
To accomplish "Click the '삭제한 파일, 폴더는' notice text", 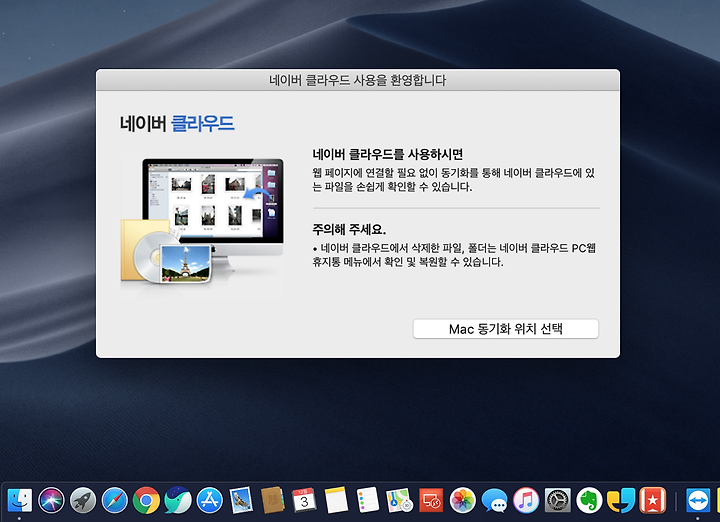I will 454,255.
